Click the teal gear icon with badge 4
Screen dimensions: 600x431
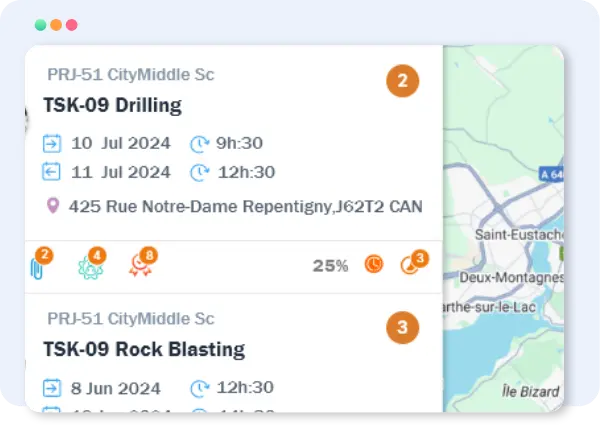[90, 266]
